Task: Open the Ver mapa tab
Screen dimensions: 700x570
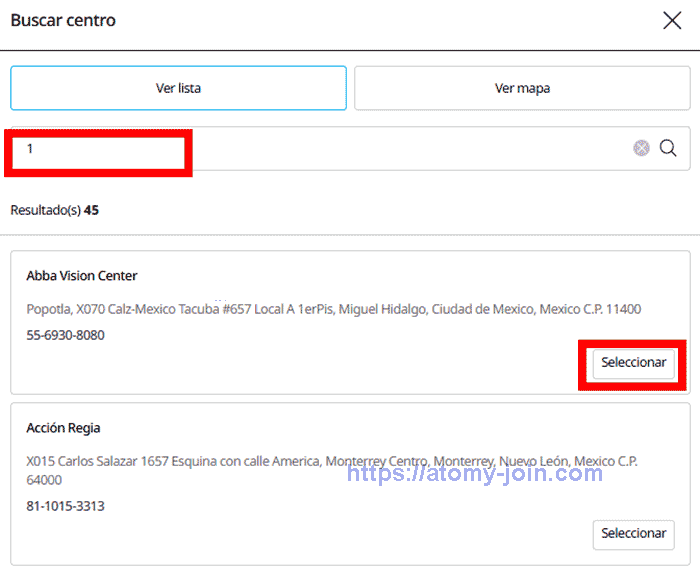Action: pyautogui.click(x=522, y=88)
